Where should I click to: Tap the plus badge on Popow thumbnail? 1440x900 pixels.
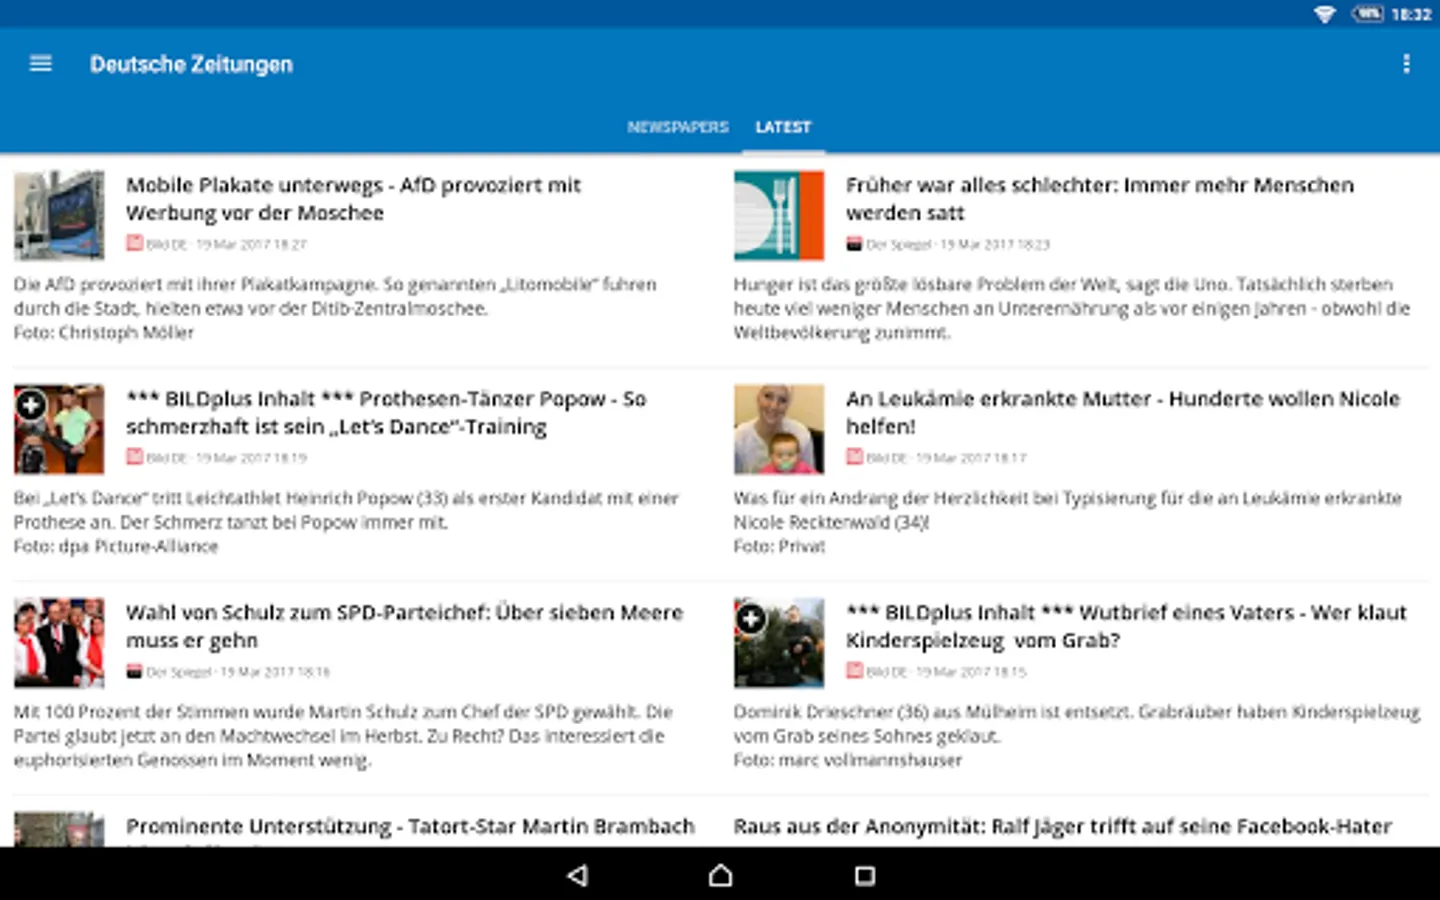(x=31, y=404)
